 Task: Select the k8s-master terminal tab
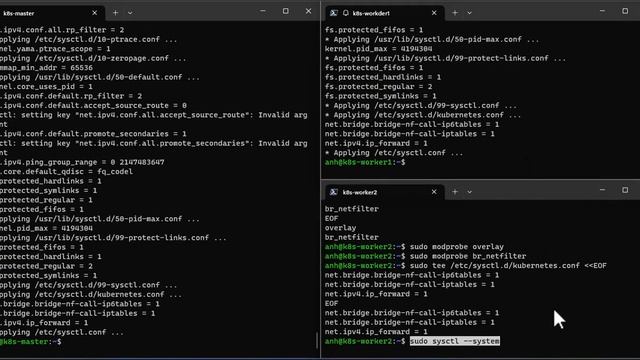(51, 13)
